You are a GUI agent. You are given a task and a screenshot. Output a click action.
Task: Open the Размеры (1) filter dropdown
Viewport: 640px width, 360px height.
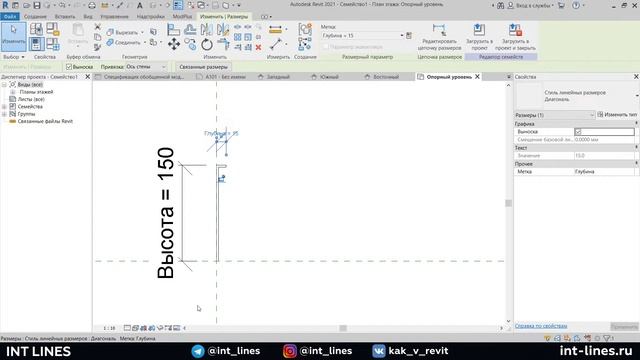coord(554,115)
